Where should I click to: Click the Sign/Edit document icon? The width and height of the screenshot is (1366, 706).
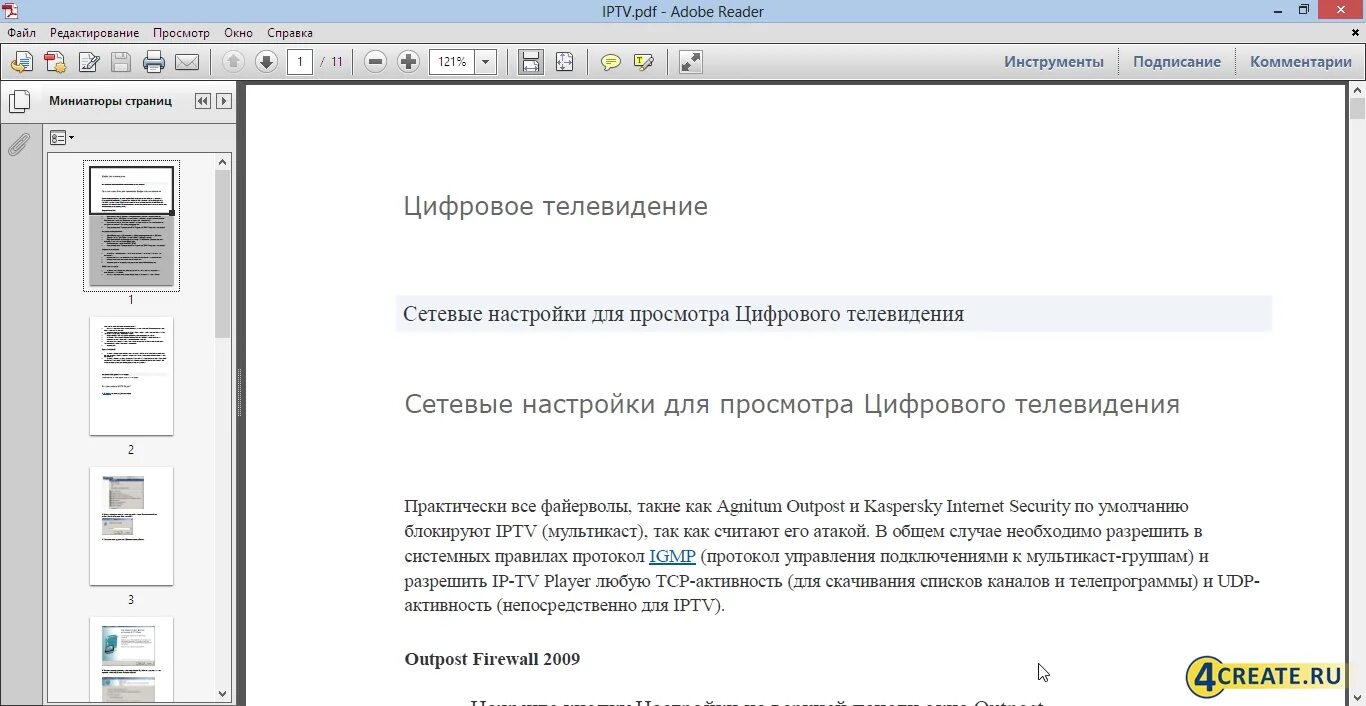(89, 62)
